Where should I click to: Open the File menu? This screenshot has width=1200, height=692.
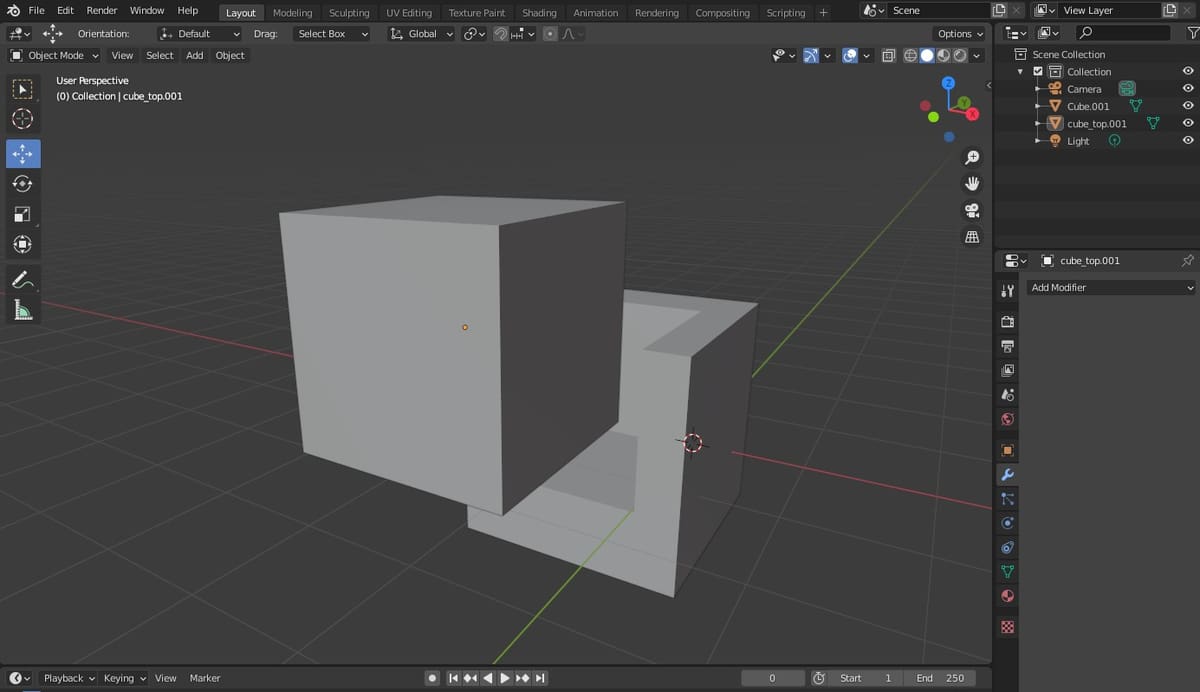coord(37,10)
